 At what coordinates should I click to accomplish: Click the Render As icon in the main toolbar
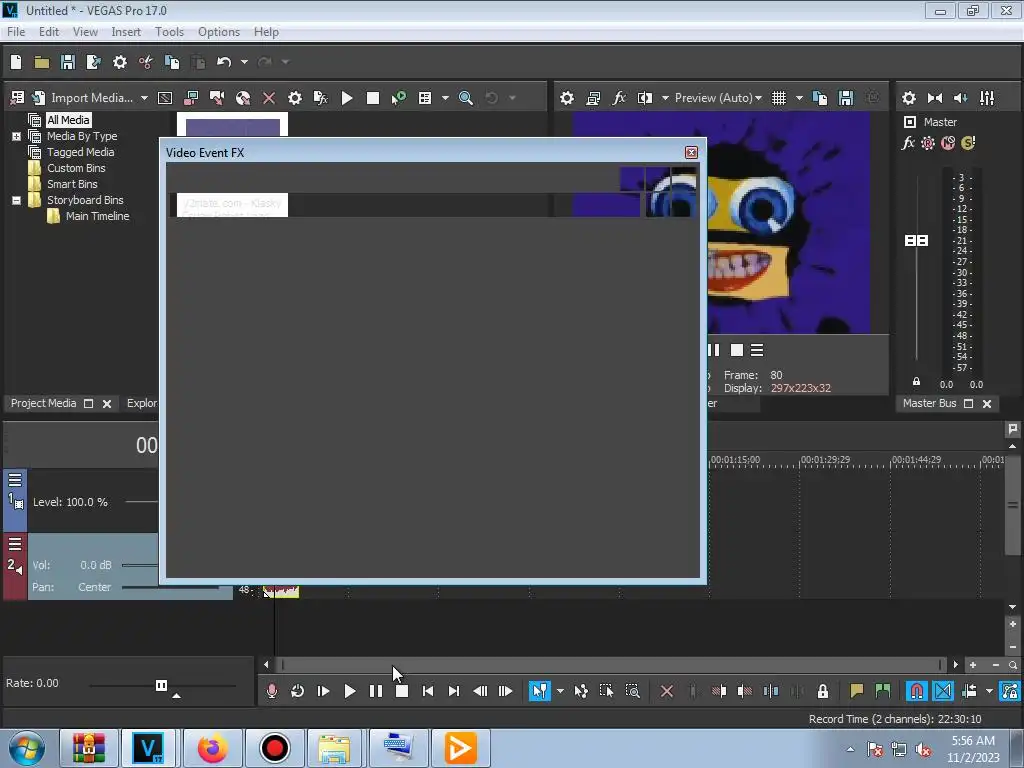coord(93,62)
